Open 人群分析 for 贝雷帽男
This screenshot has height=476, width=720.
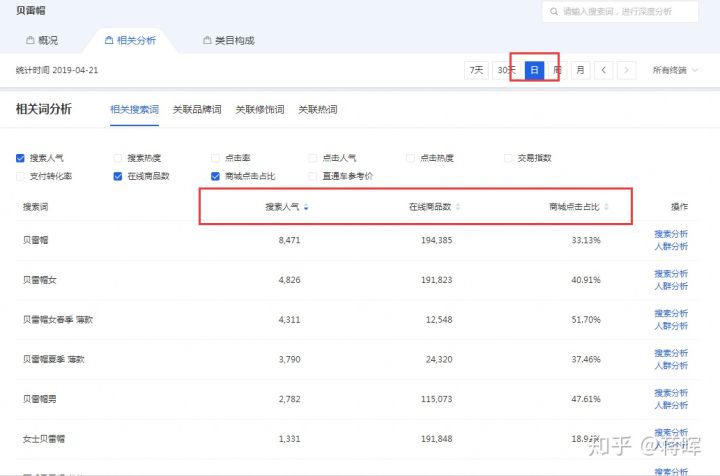click(x=671, y=405)
